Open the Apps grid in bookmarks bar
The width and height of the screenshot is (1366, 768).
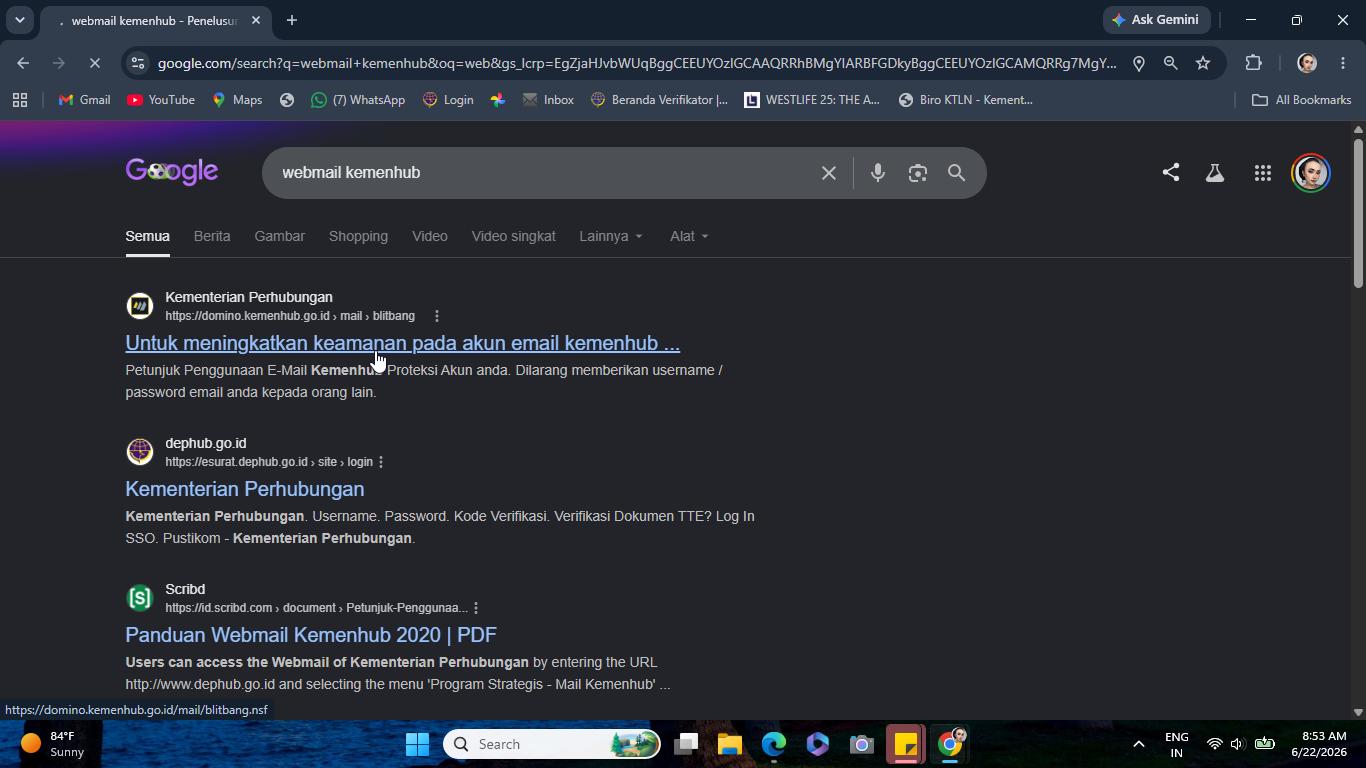[x=20, y=100]
